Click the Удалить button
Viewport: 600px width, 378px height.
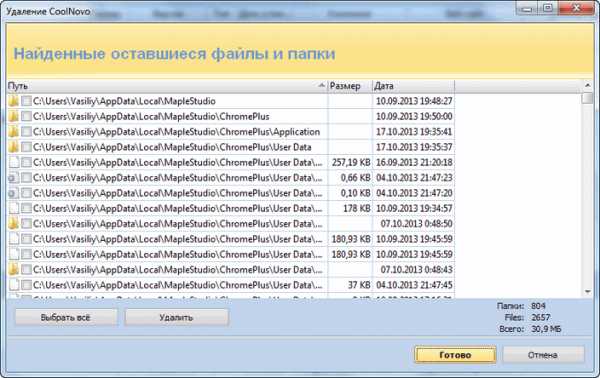pyautogui.click(x=176, y=318)
